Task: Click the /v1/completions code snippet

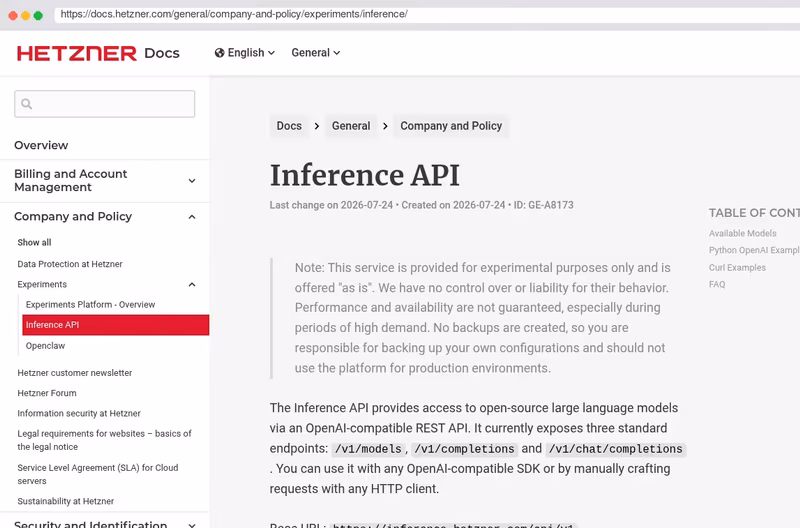Action: (x=464, y=449)
